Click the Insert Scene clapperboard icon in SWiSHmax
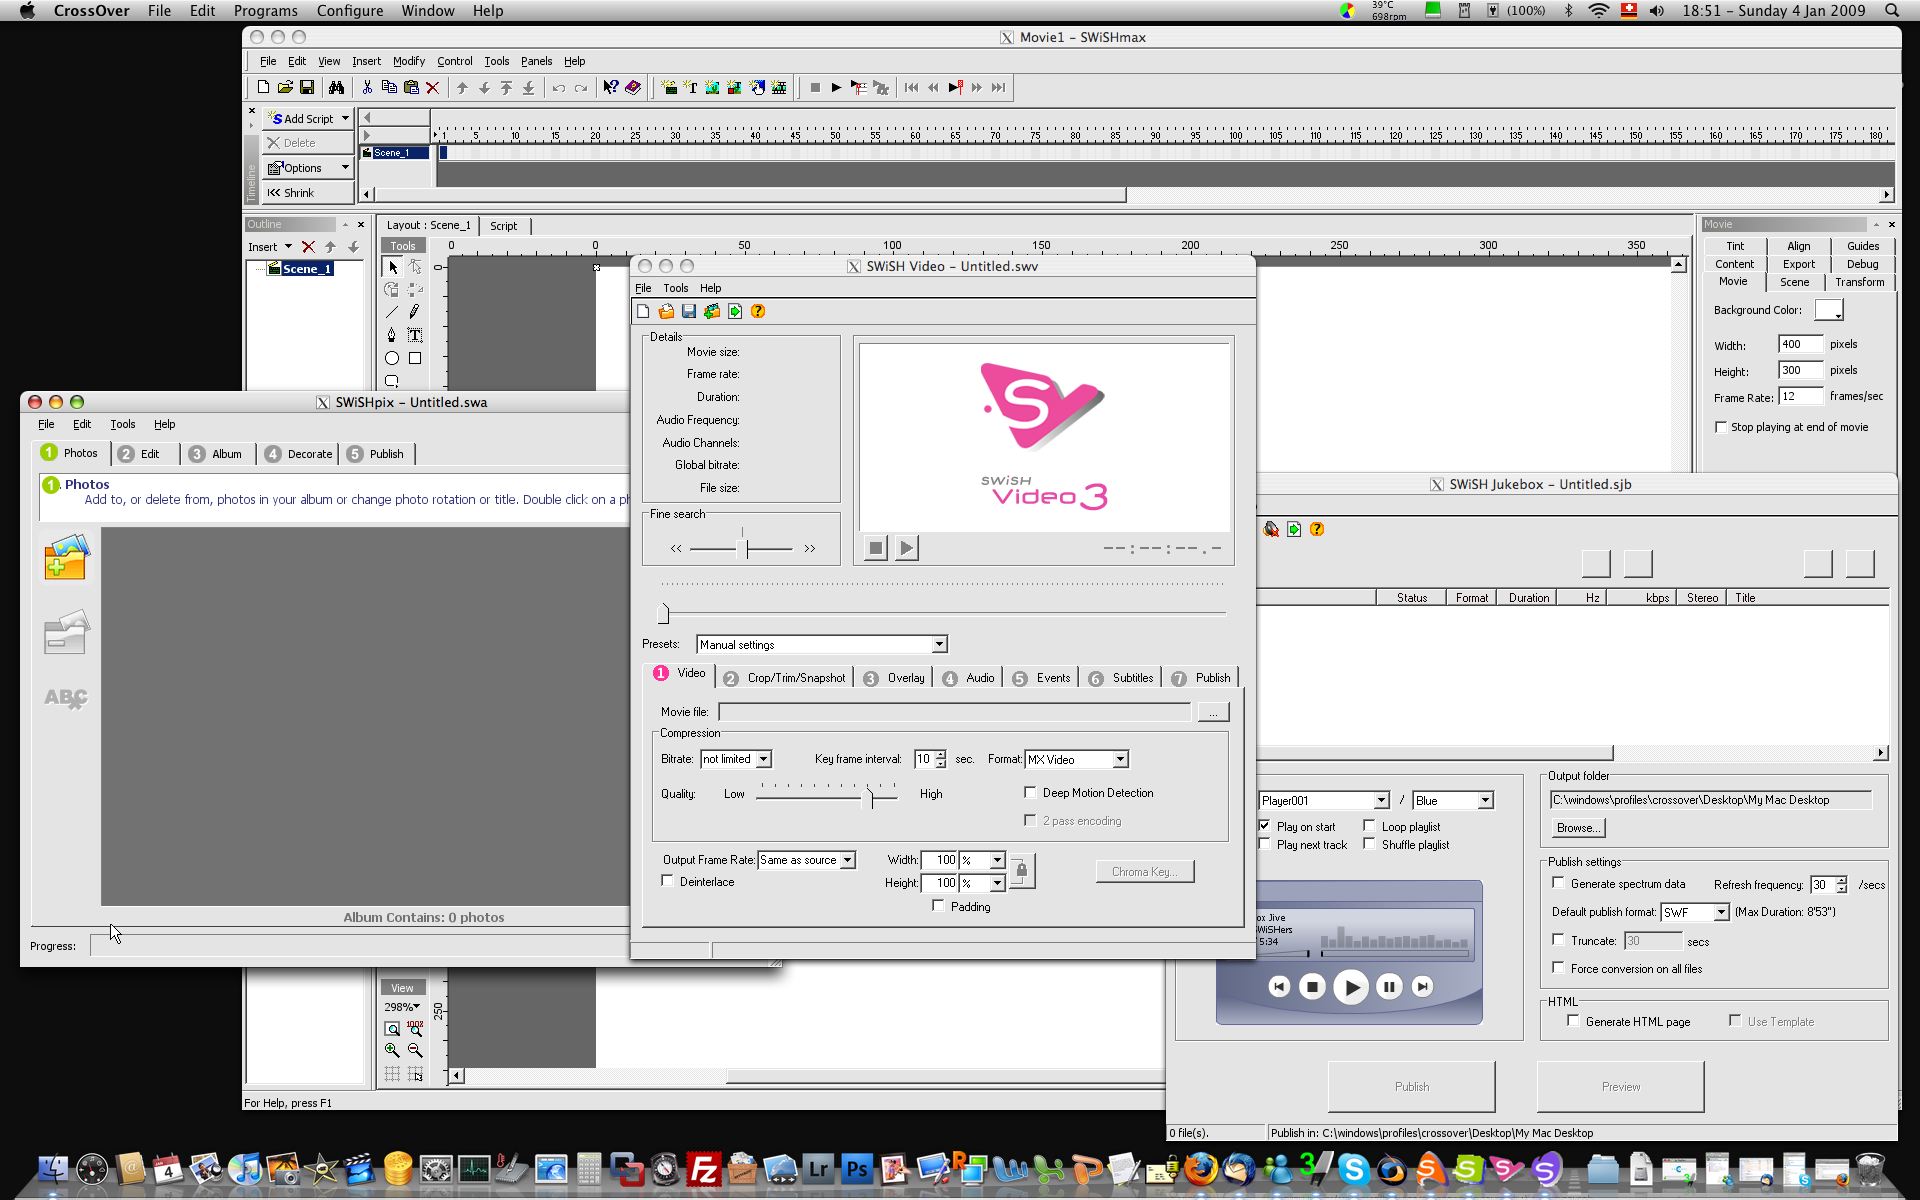 click(669, 88)
